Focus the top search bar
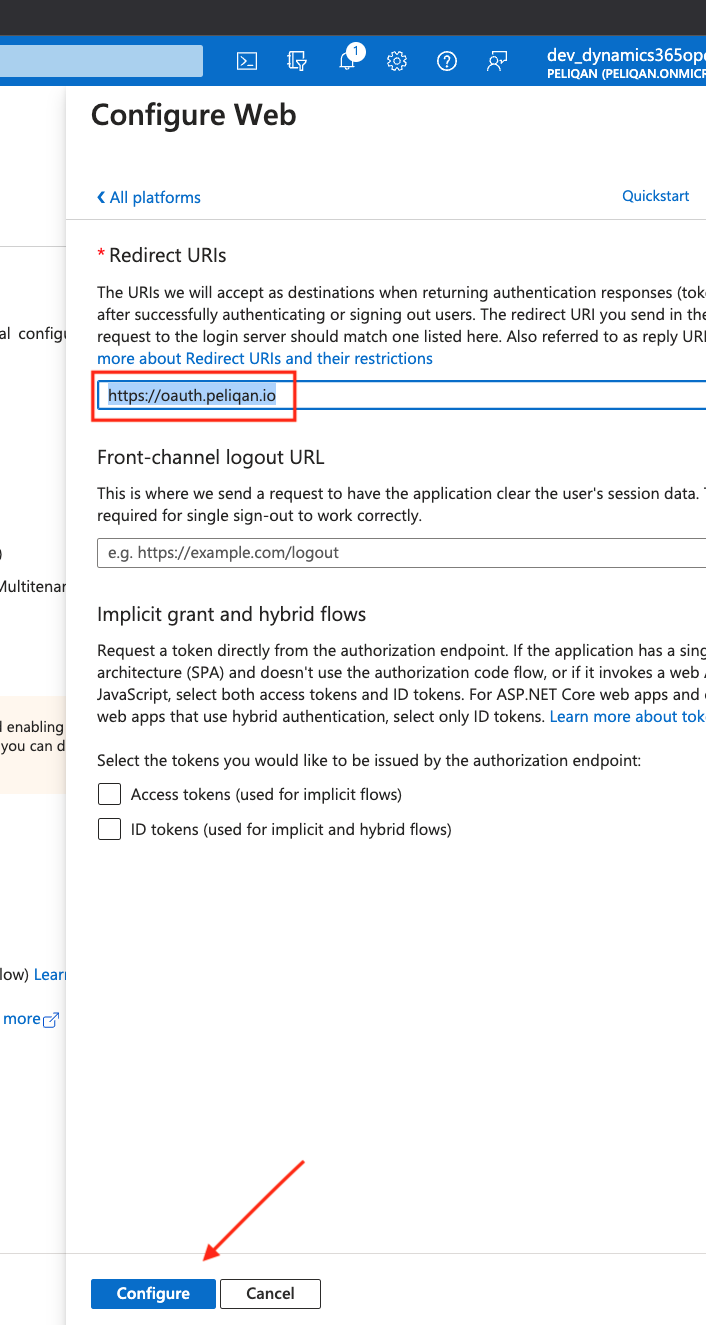The height and width of the screenshot is (1325, 706). coord(101,61)
